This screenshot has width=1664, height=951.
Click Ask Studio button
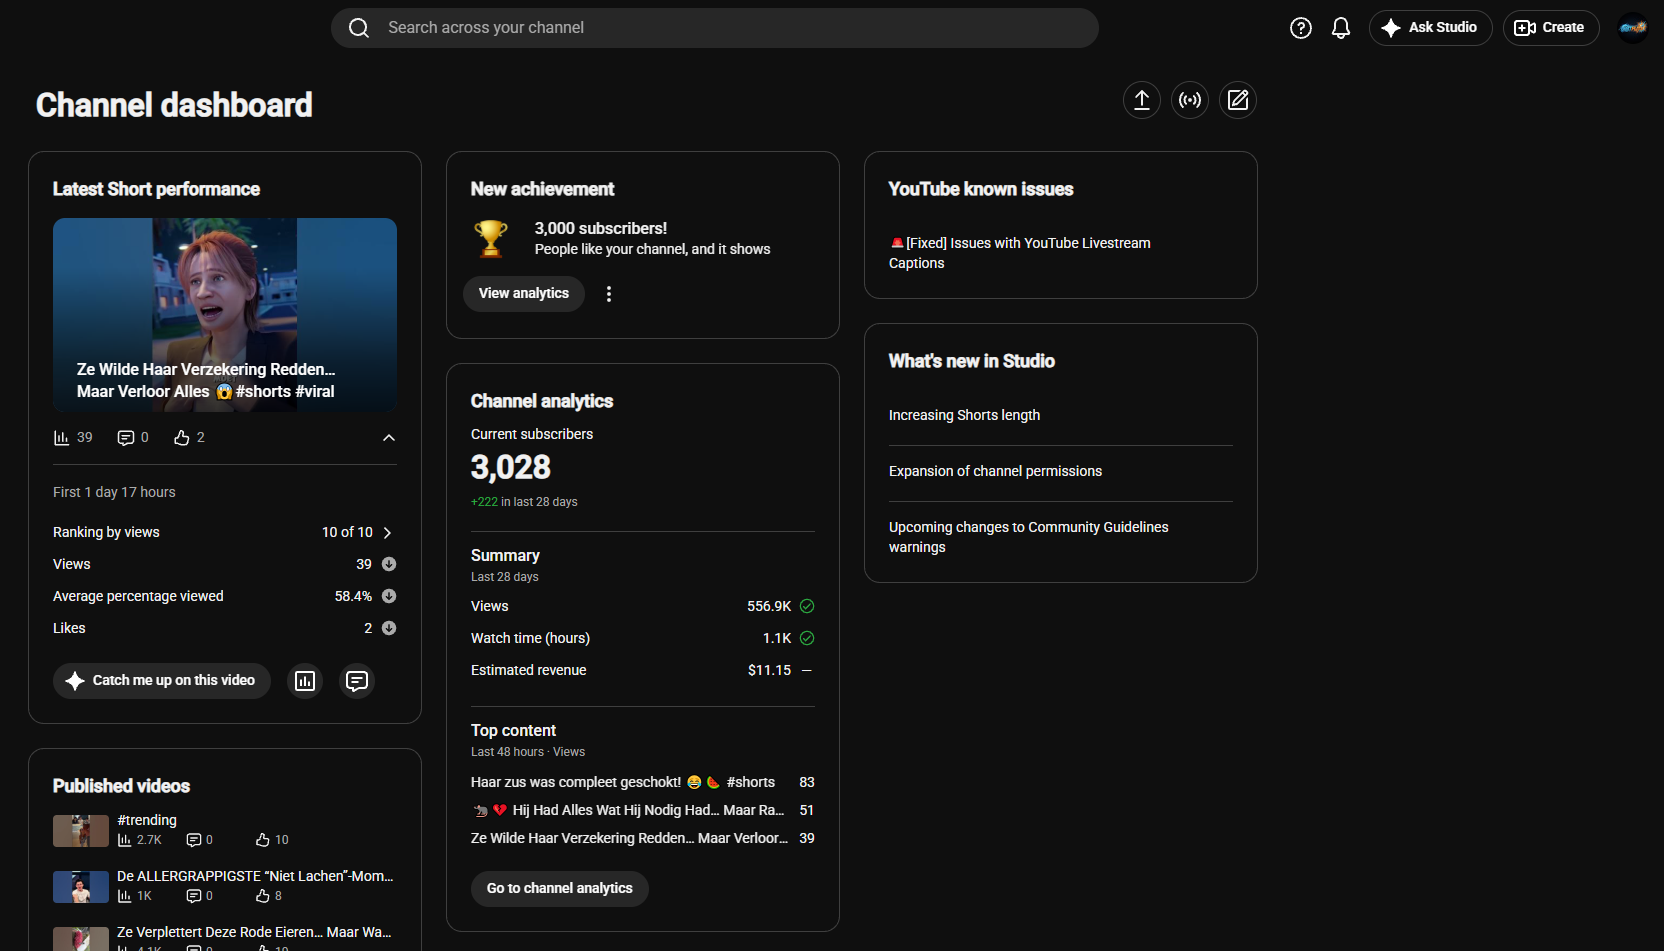tap(1430, 28)
